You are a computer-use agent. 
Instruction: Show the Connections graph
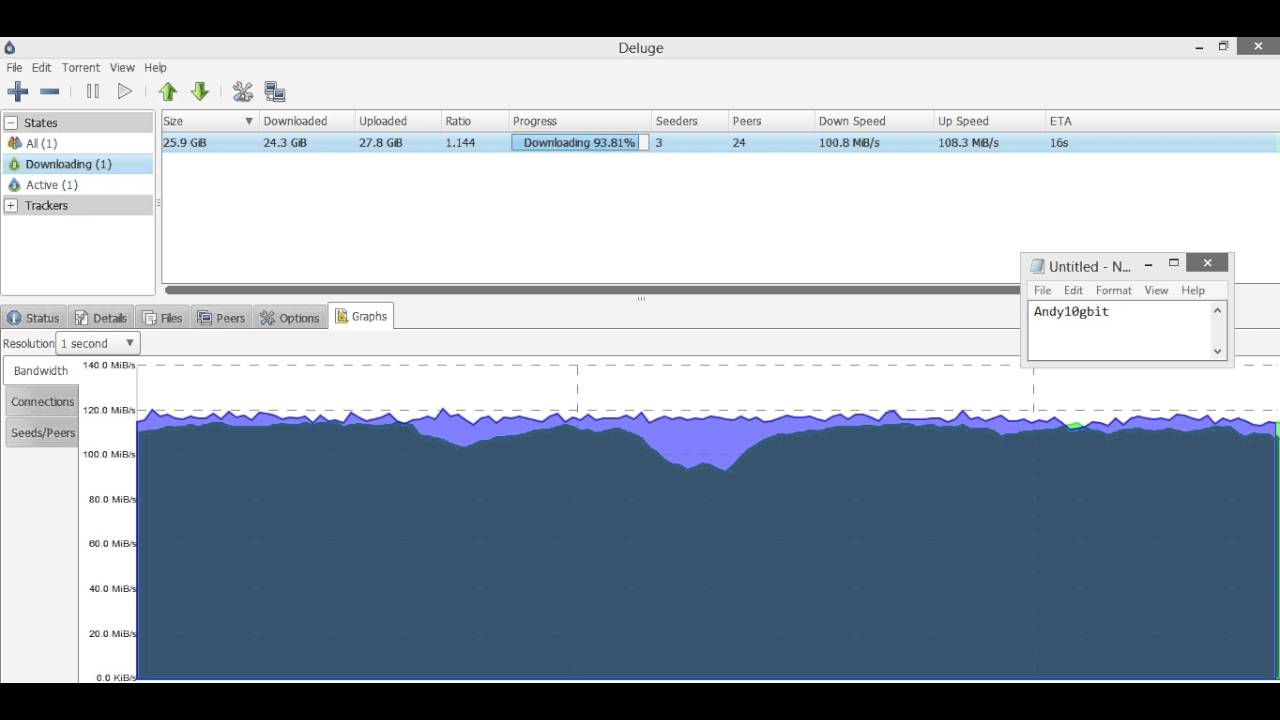click(42, 402)
